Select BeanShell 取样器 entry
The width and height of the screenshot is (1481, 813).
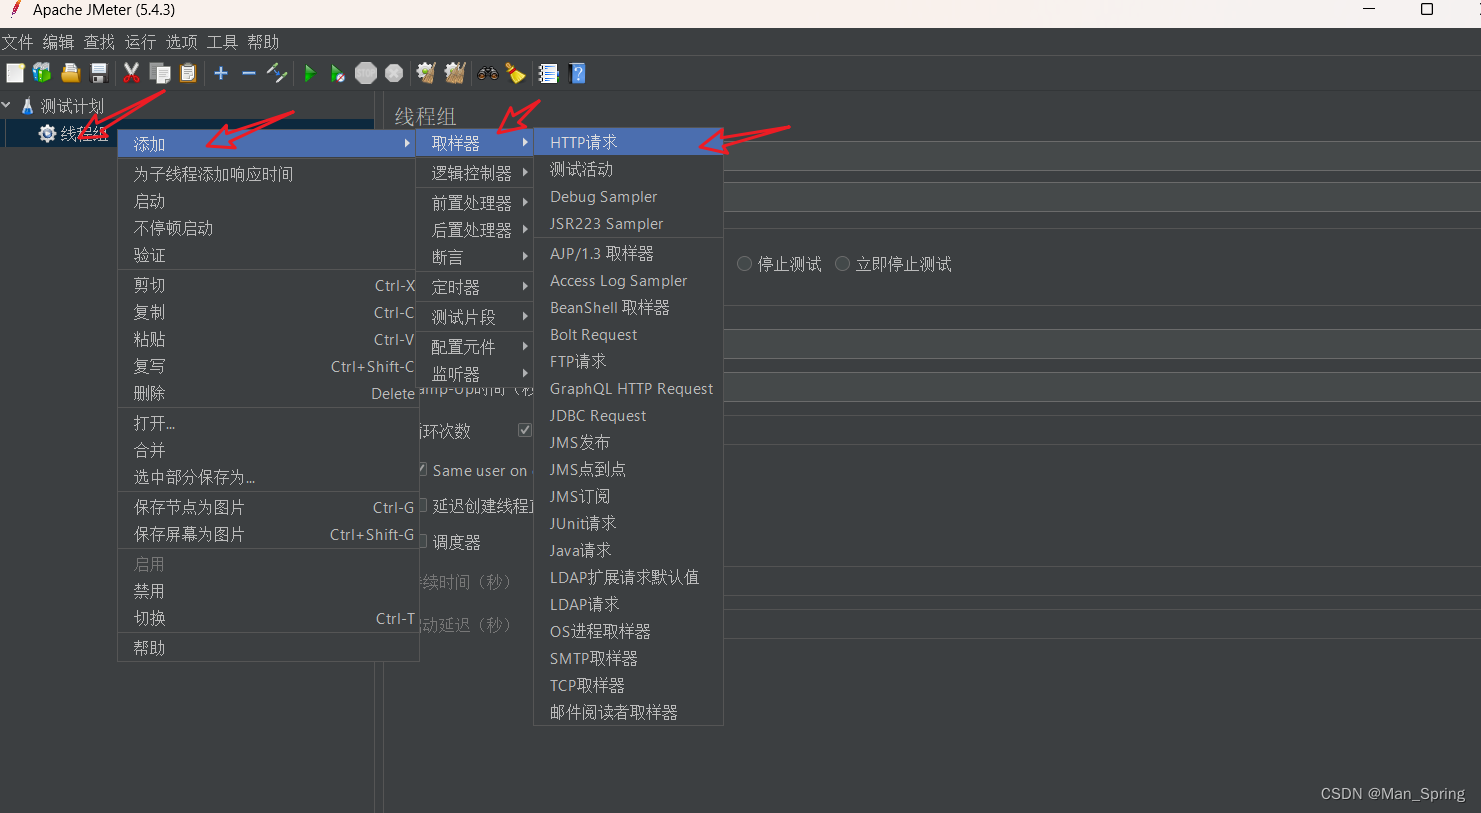click(x=628, y=307)
